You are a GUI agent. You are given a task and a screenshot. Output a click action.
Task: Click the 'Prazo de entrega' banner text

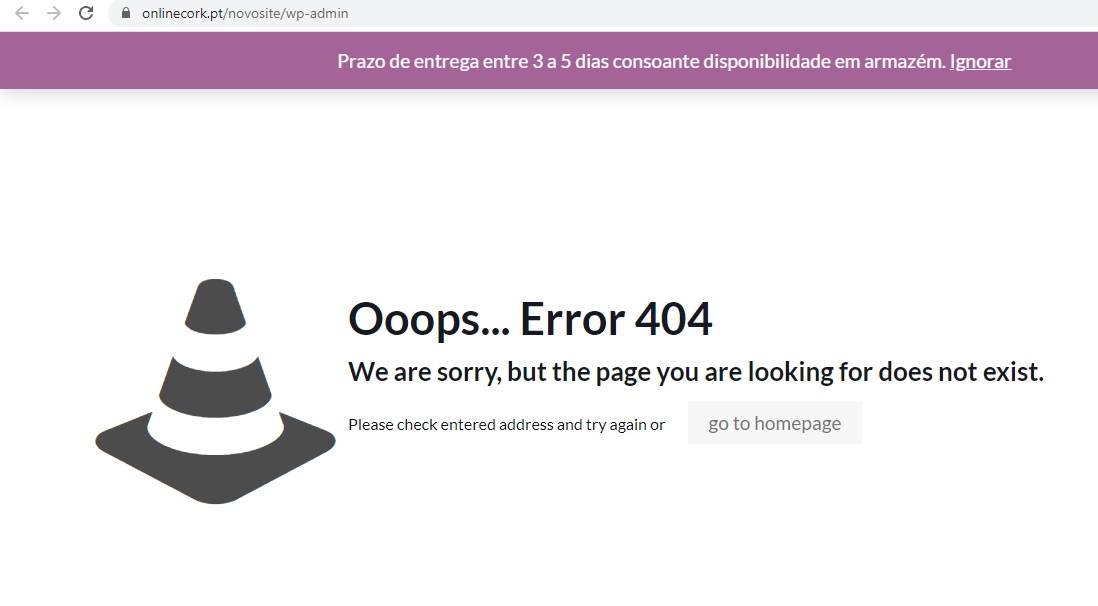(x=641, y=62)
